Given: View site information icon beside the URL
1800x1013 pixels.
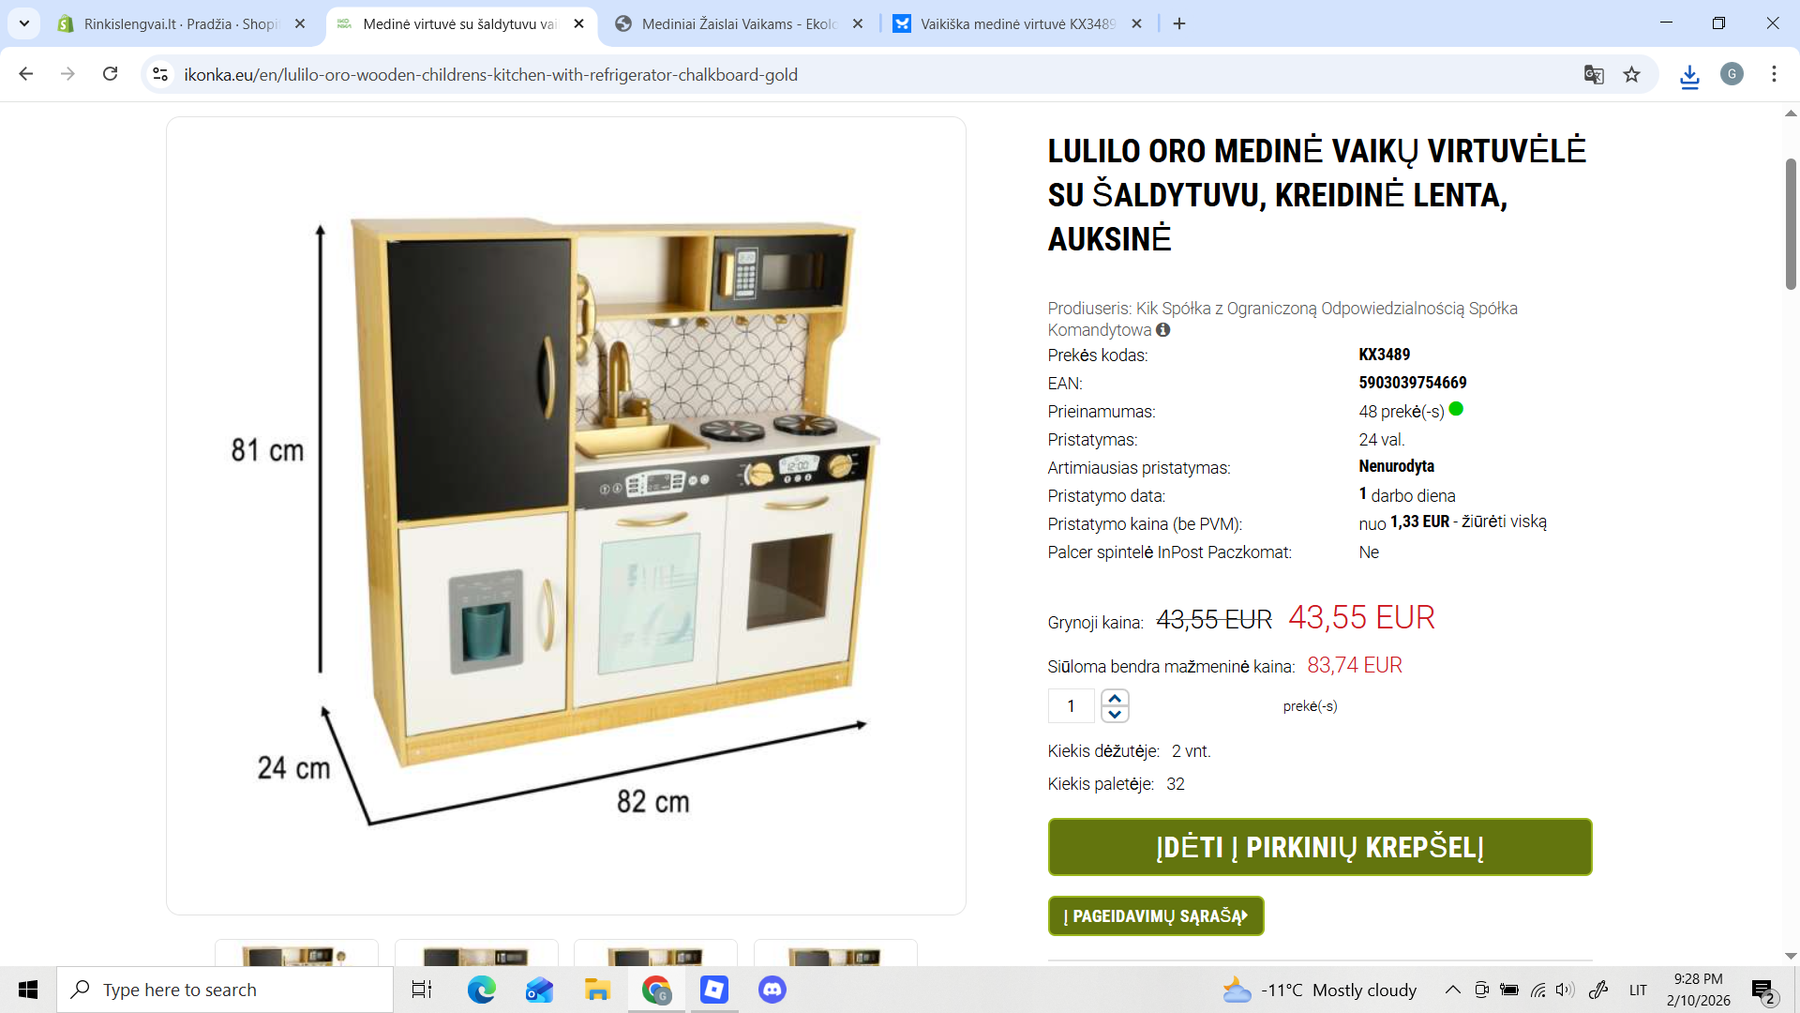Looking at the screenshot, I should (160, 74).
